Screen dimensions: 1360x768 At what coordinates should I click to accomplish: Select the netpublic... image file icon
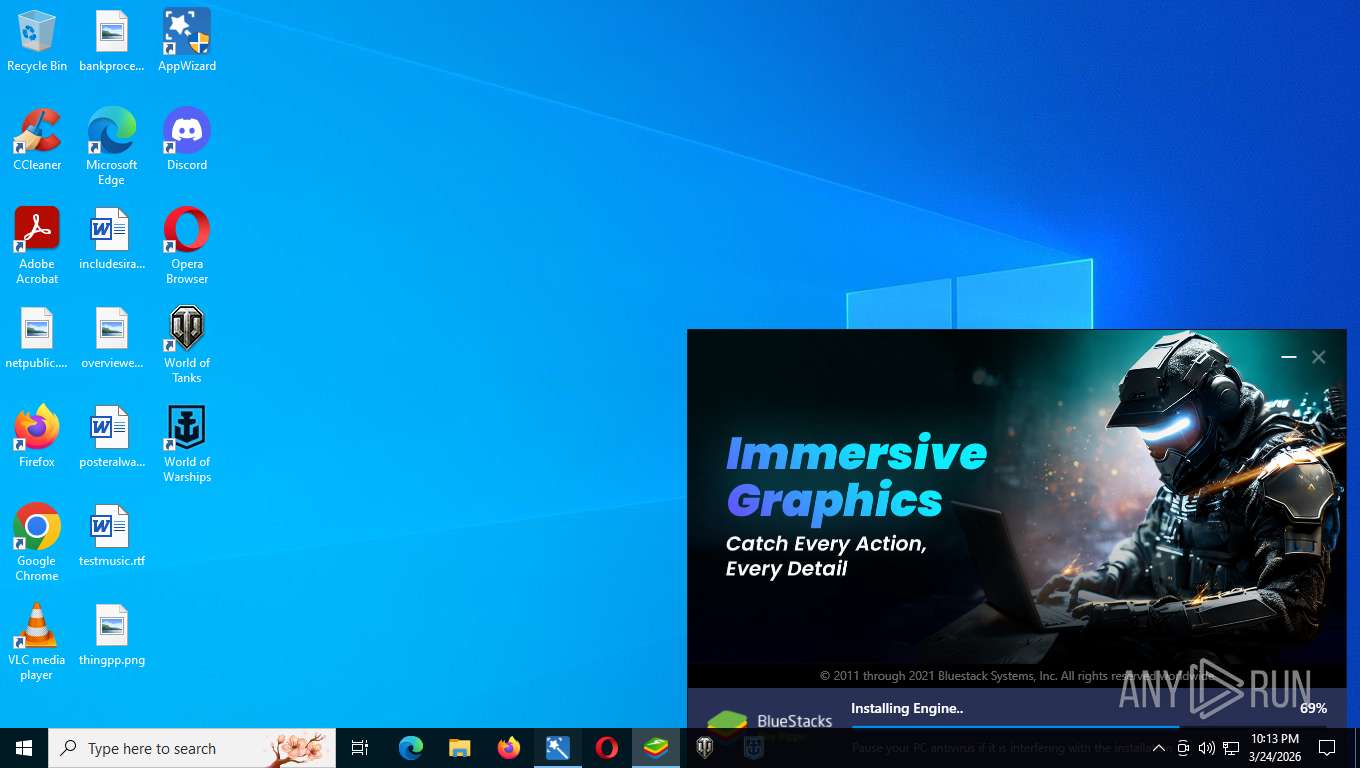point(37,338)
